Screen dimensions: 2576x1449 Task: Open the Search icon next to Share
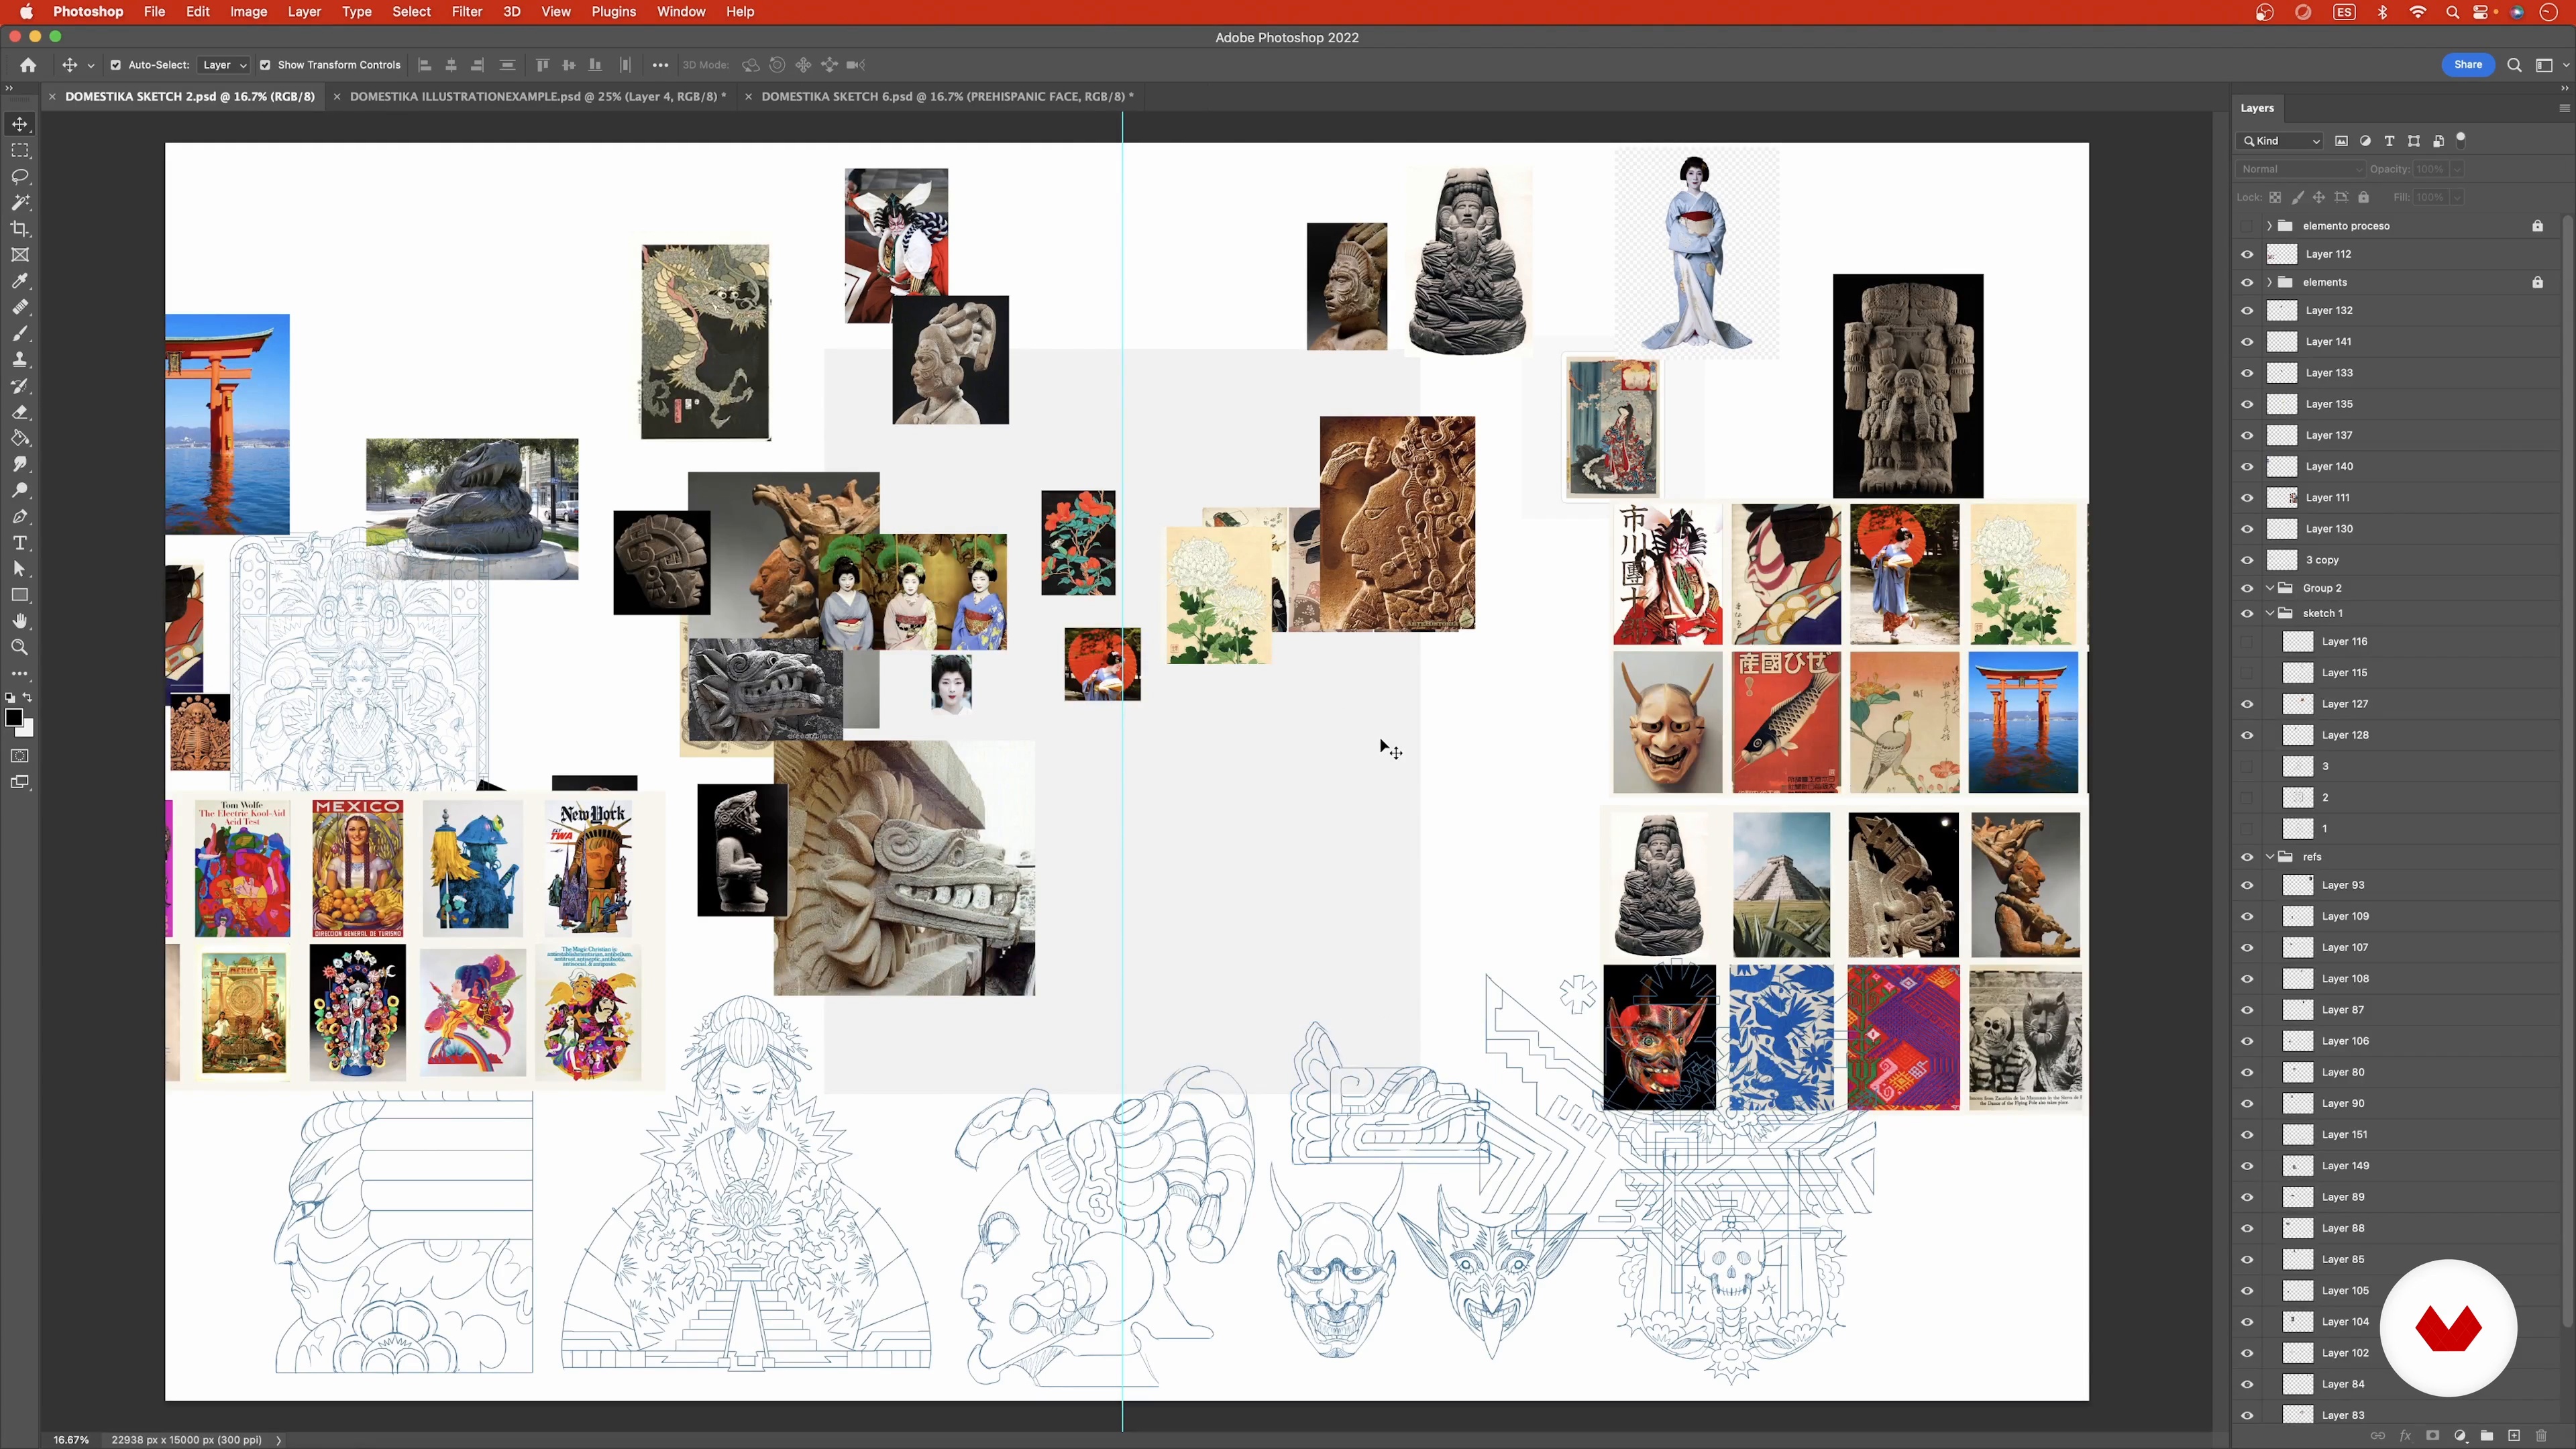click(2514, 65)
